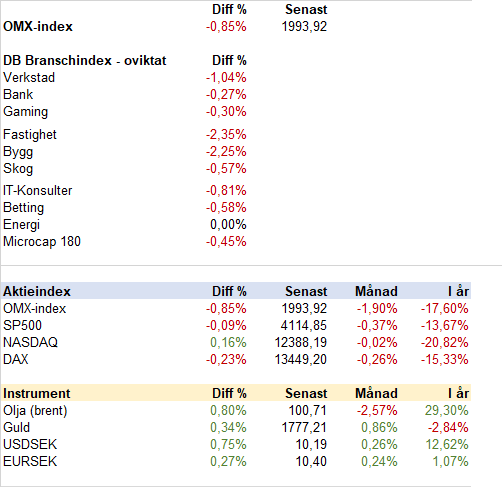Select the Aktieindex table header
Image resolution: width=502 pixels, height=493 pixels.
[37, 292]
